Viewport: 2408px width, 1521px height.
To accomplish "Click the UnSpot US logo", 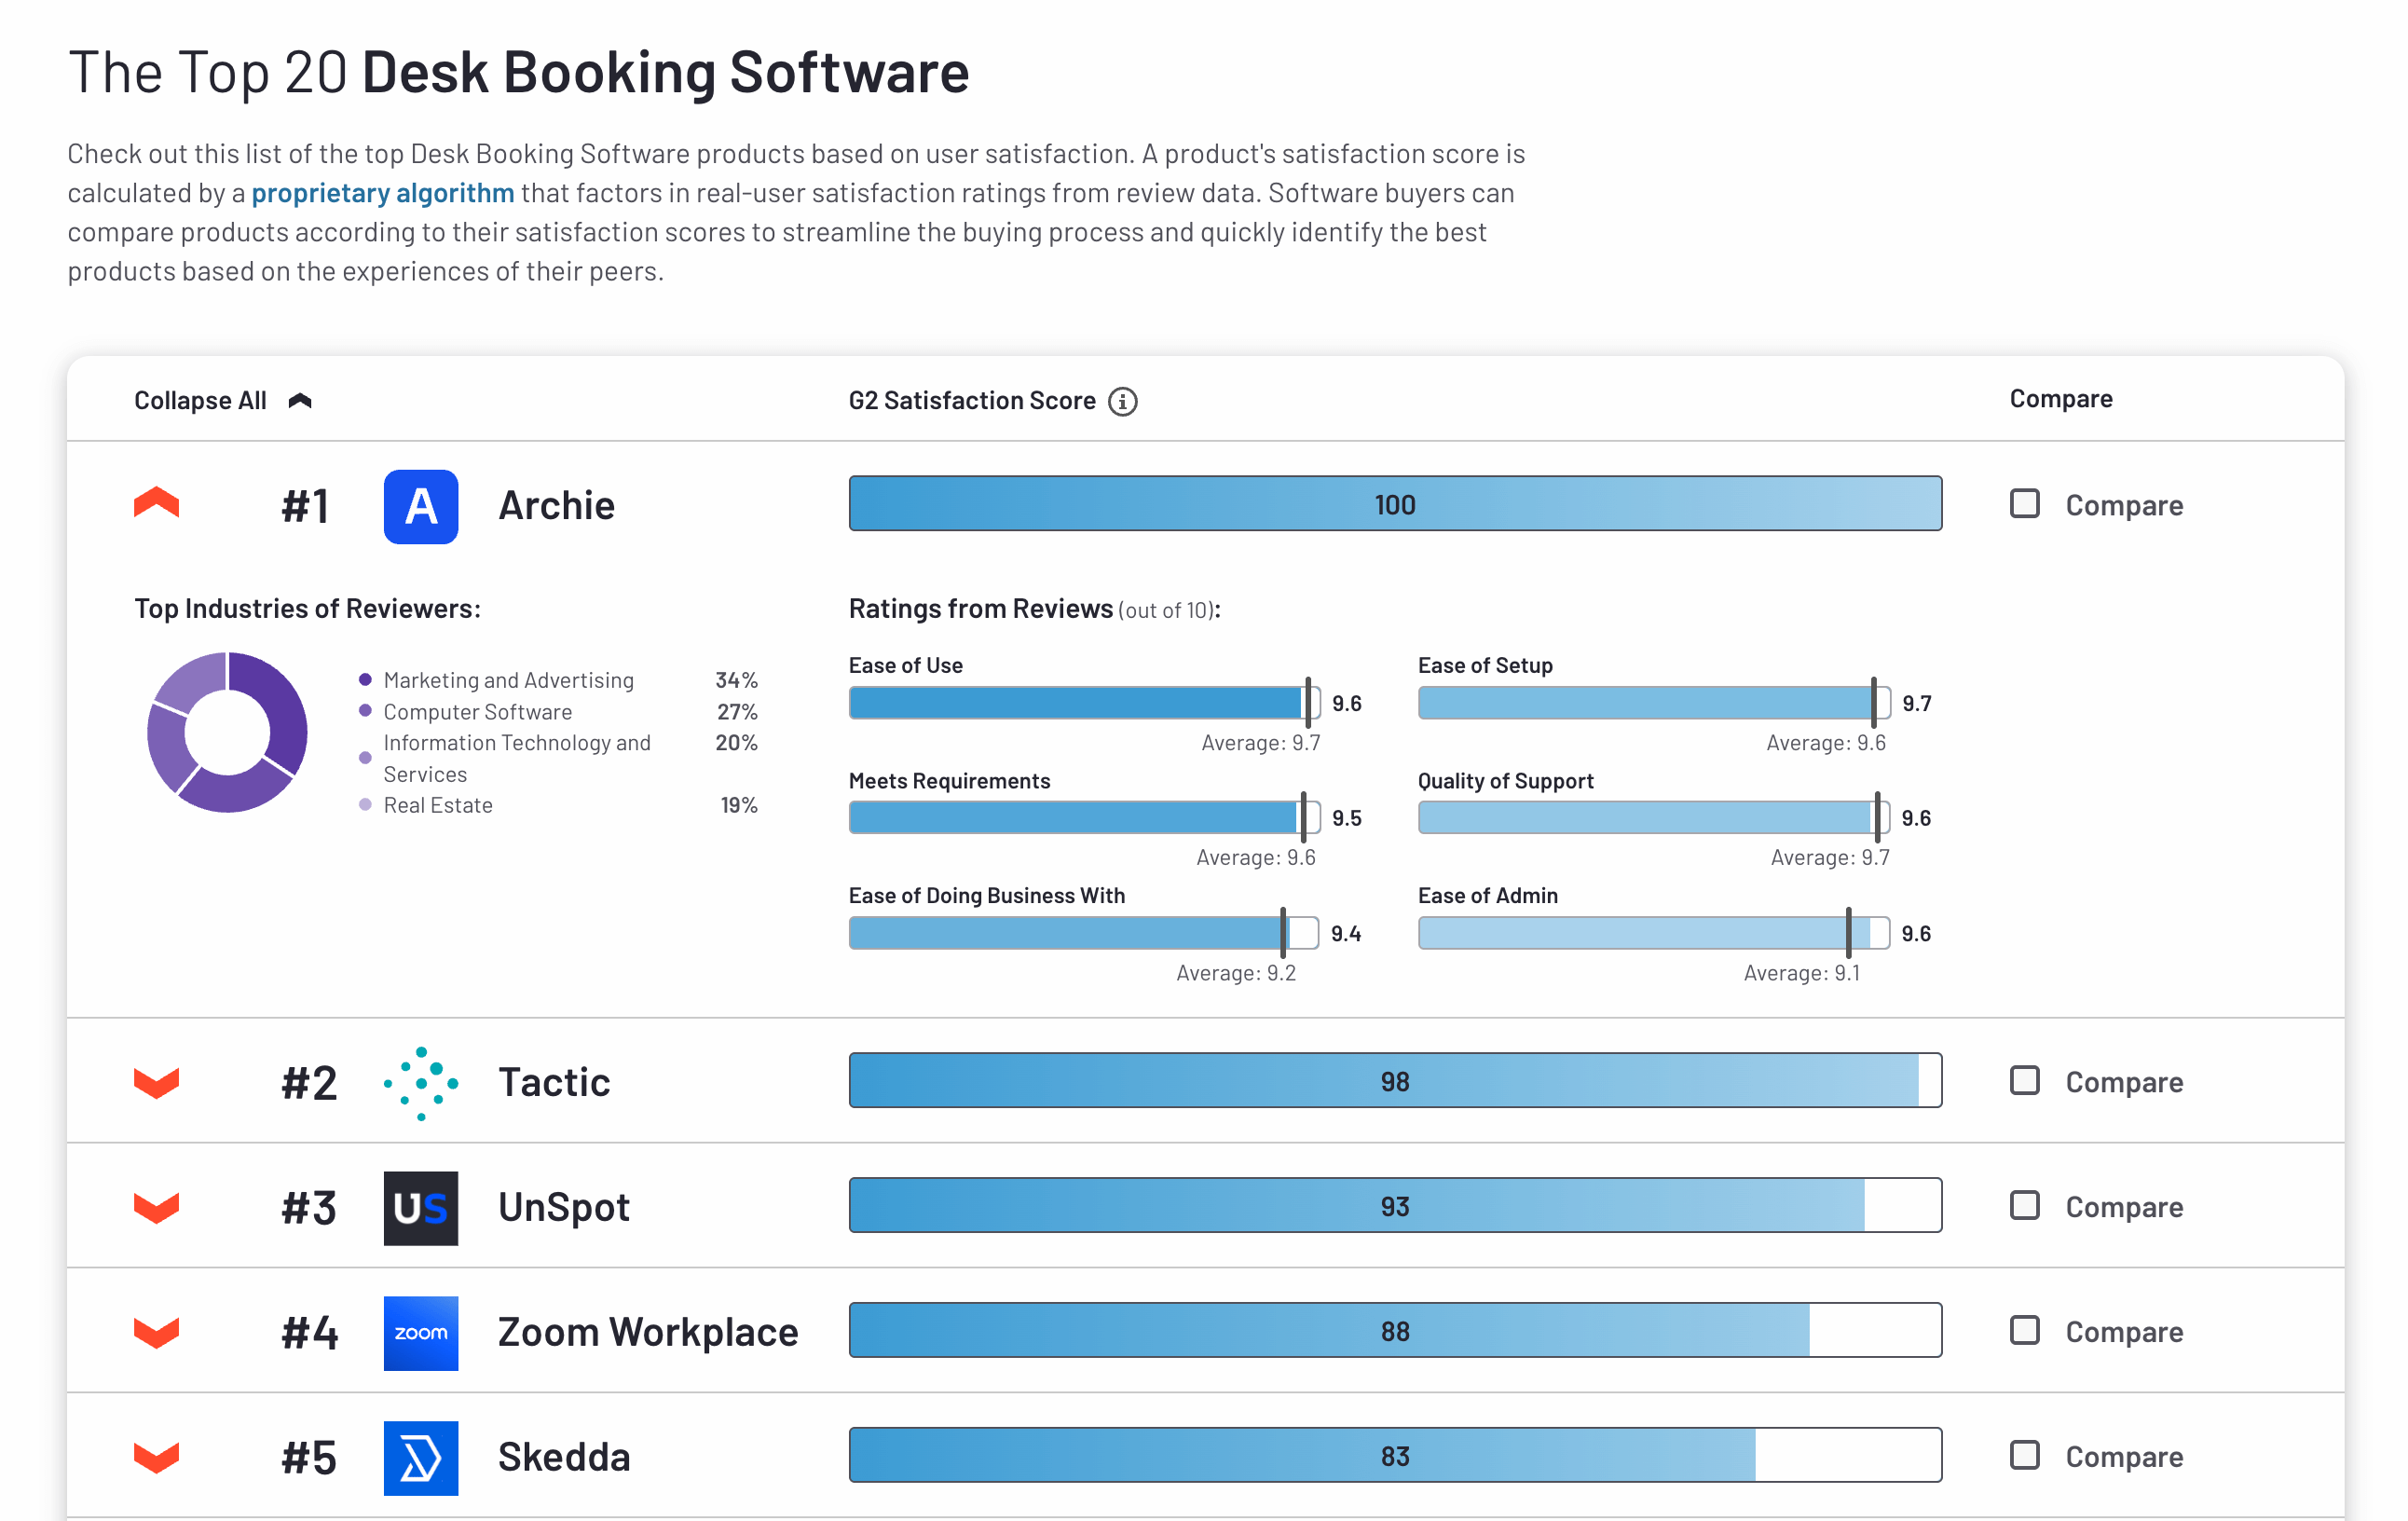I will coord(420,1207).
